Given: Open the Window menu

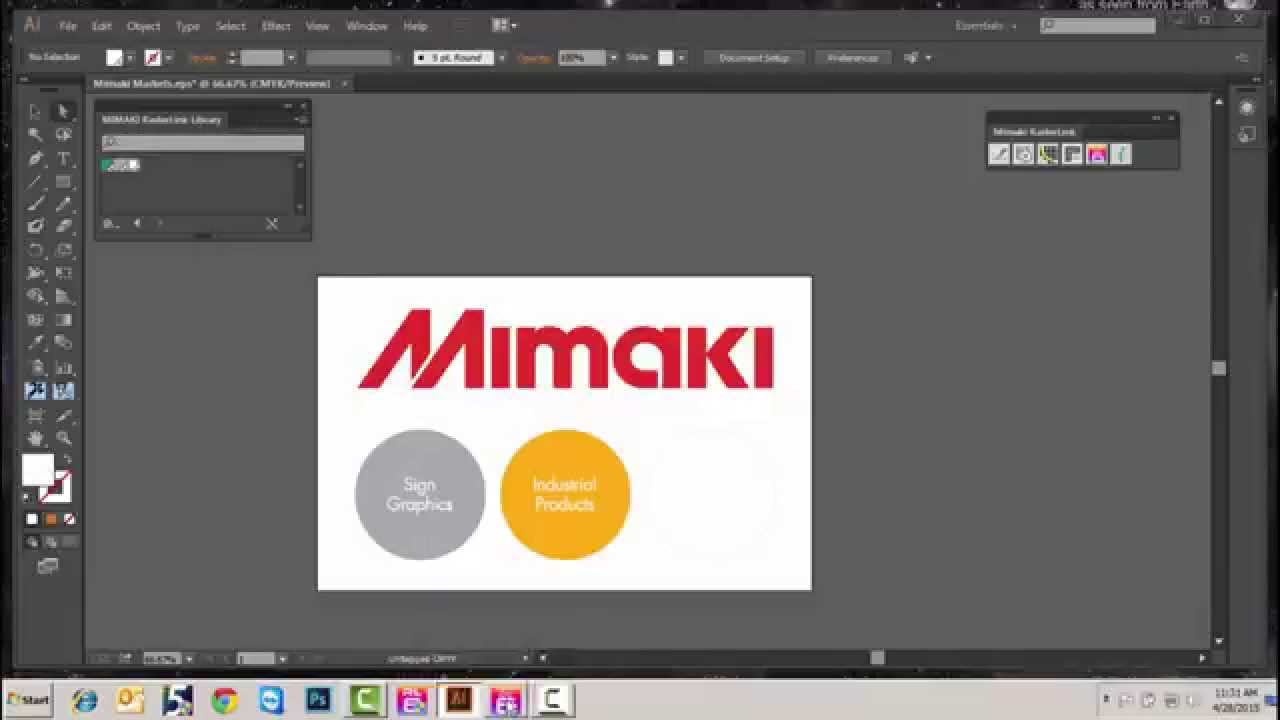Looking at the screenshot, I should coord(366,26).
